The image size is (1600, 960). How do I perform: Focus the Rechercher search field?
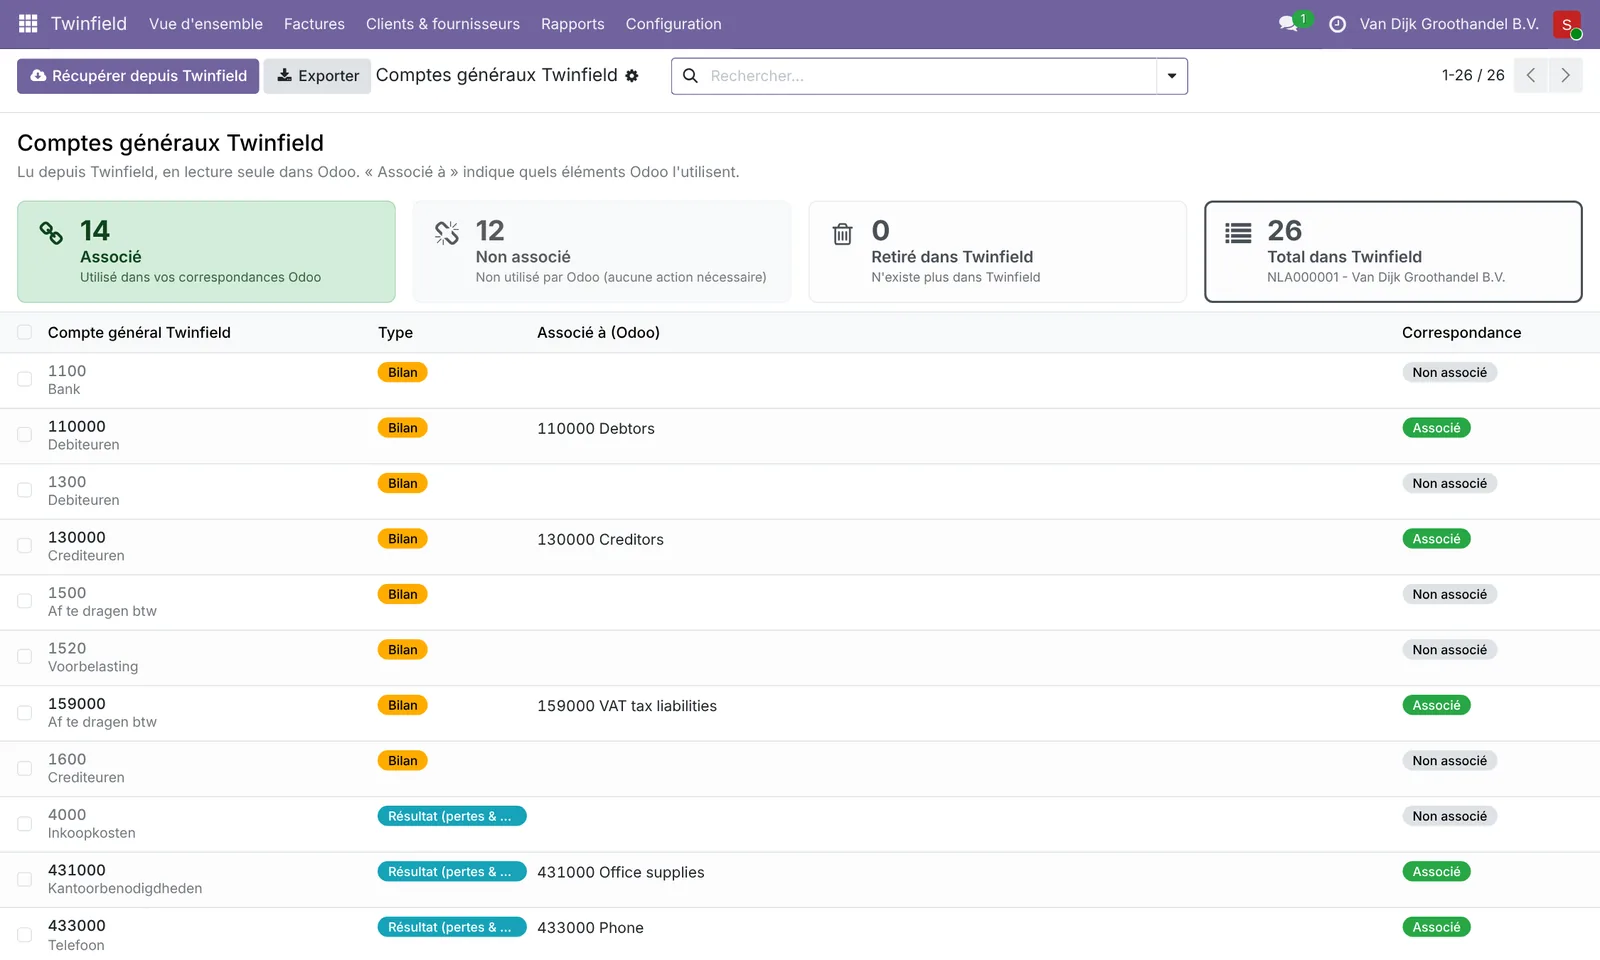tap(930, 76)
